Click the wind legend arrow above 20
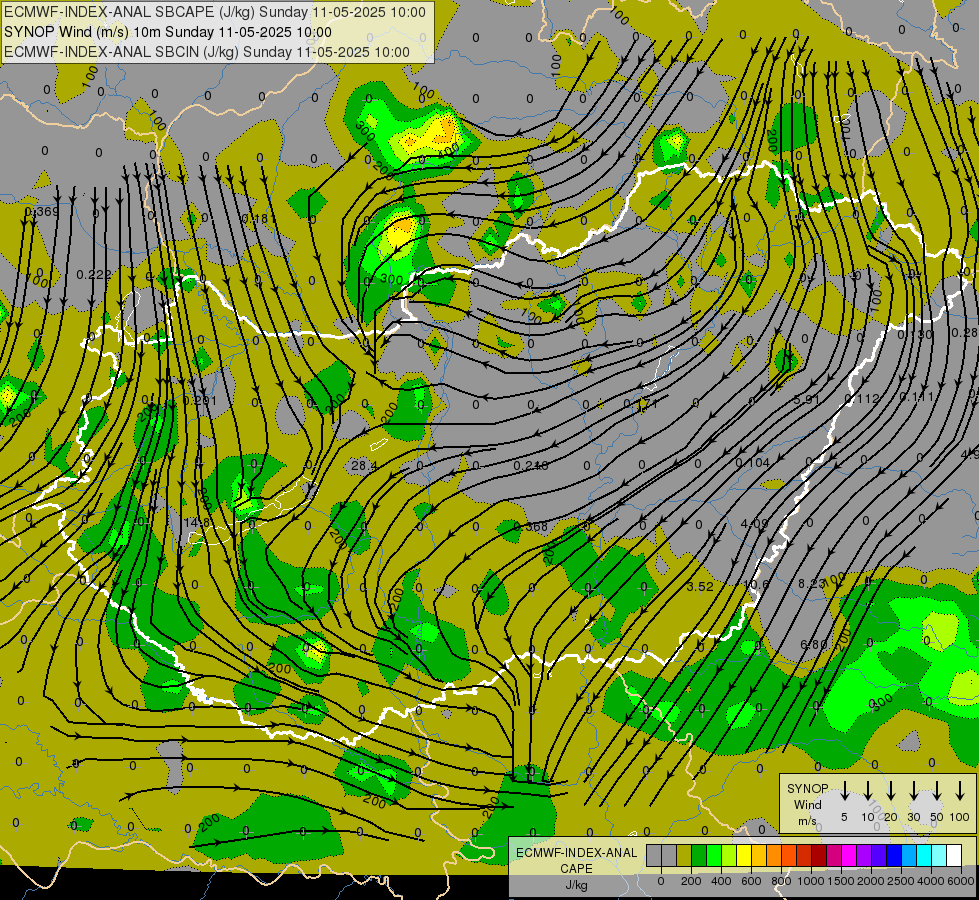Image resolution: width=979 pixels, height=900 pixels. (x=891, y=791)
